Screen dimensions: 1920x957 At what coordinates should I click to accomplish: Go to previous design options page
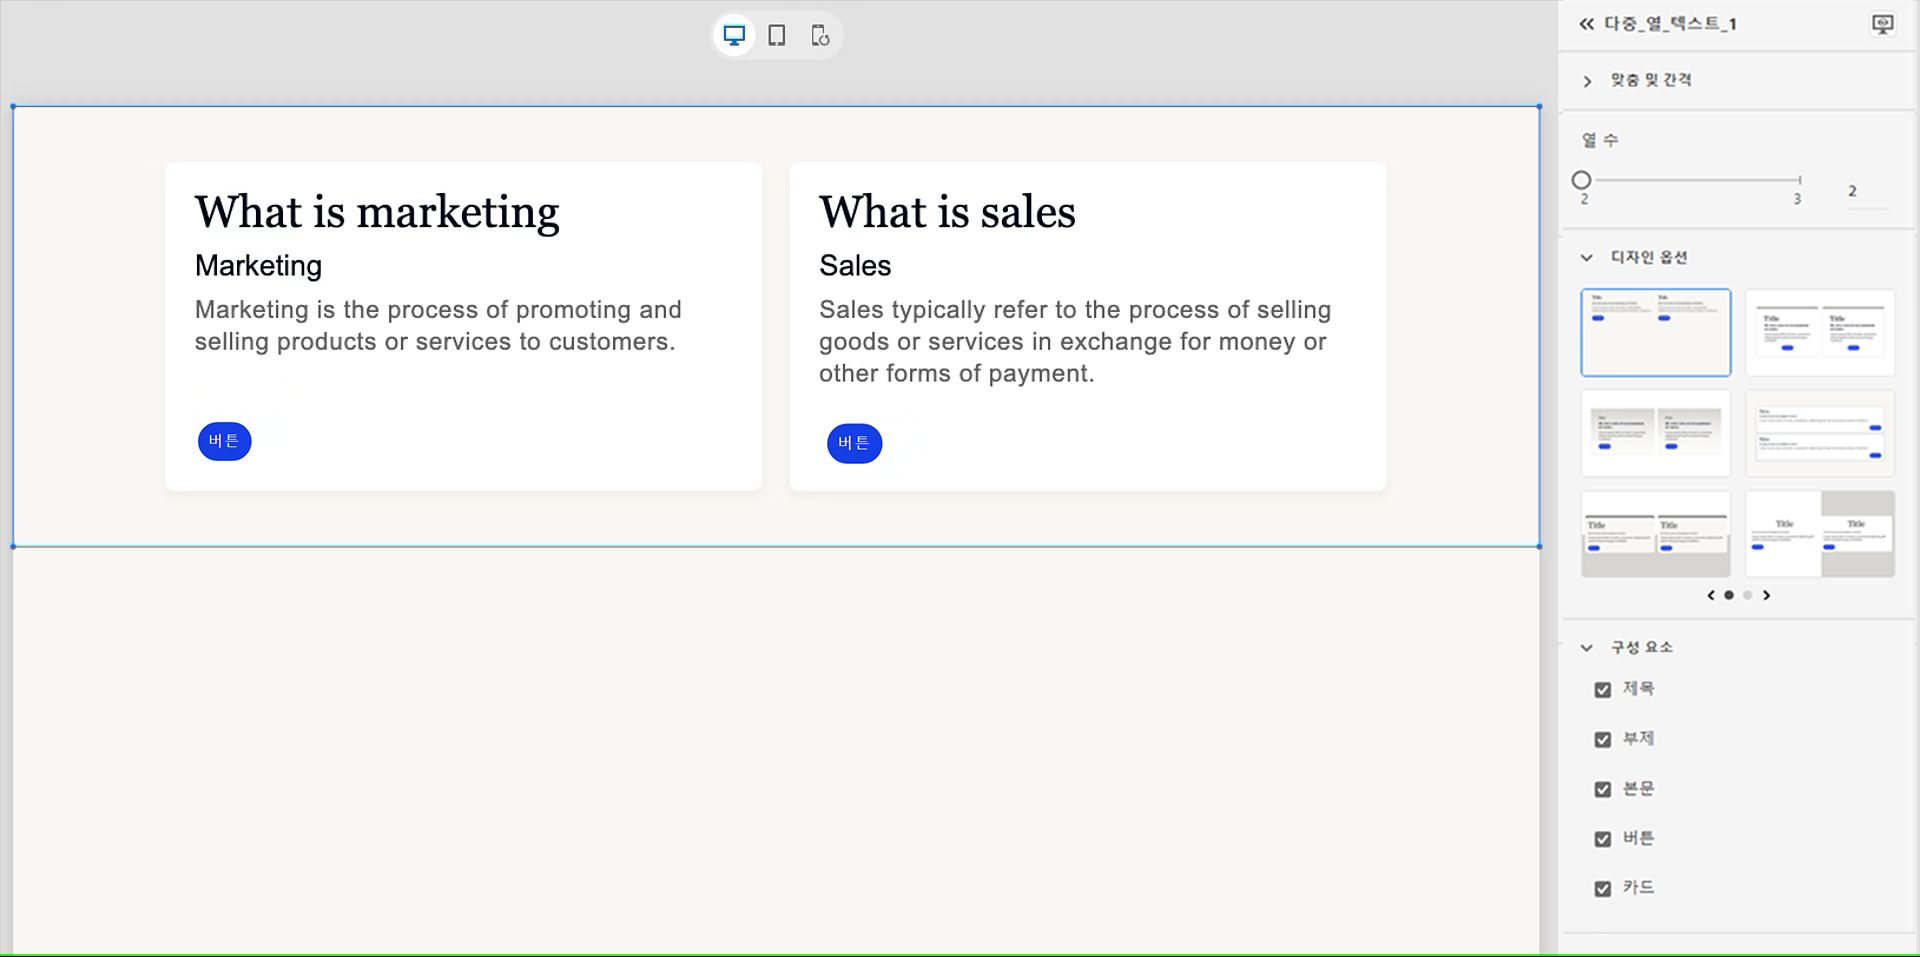1711,595
